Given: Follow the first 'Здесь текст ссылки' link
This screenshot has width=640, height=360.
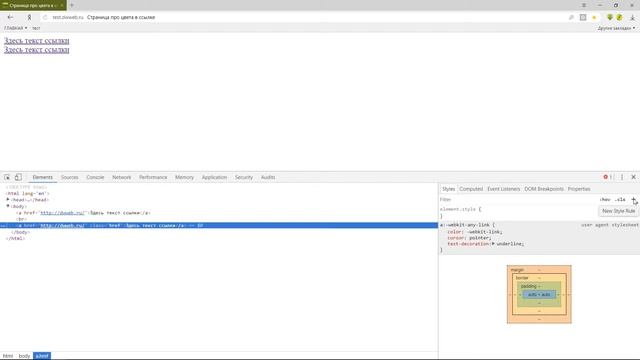Looking at the screenshot, I should (x=37, y=41).
